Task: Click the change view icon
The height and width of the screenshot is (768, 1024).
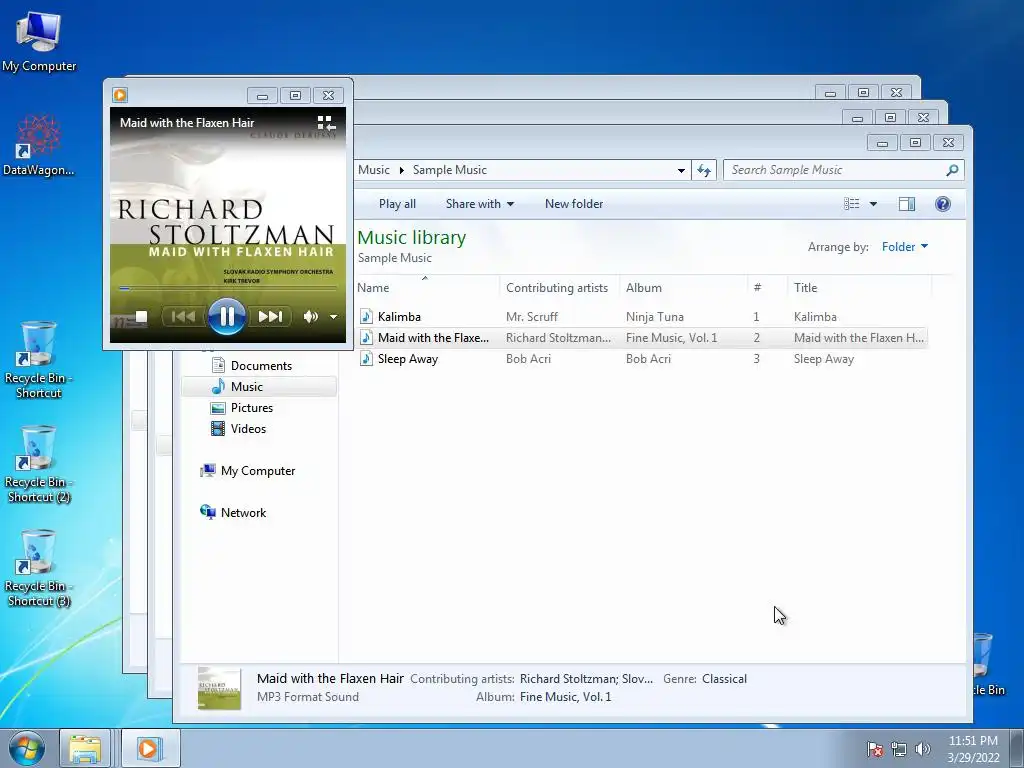Action: (852, 204)
